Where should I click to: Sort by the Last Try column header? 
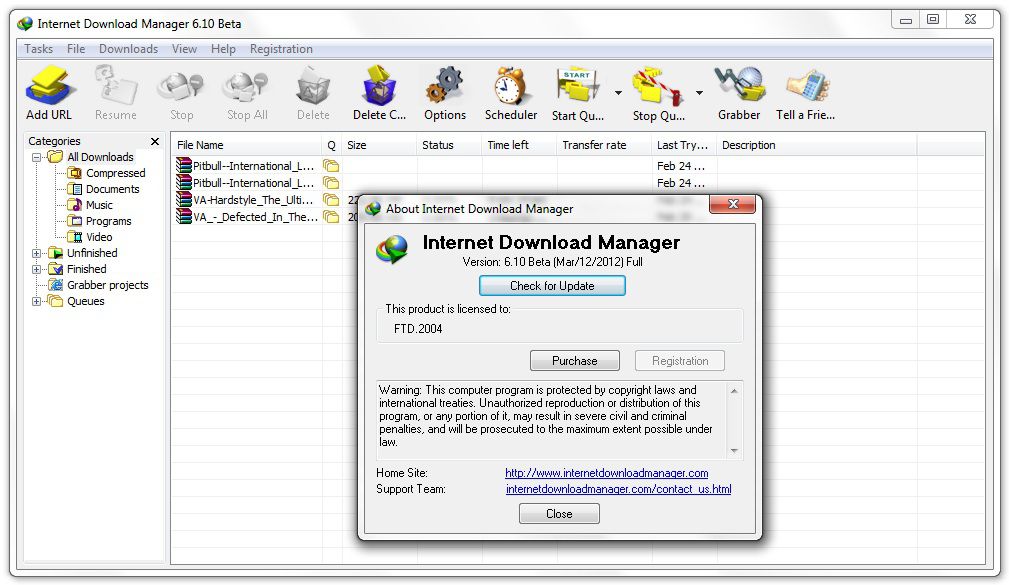684,145
